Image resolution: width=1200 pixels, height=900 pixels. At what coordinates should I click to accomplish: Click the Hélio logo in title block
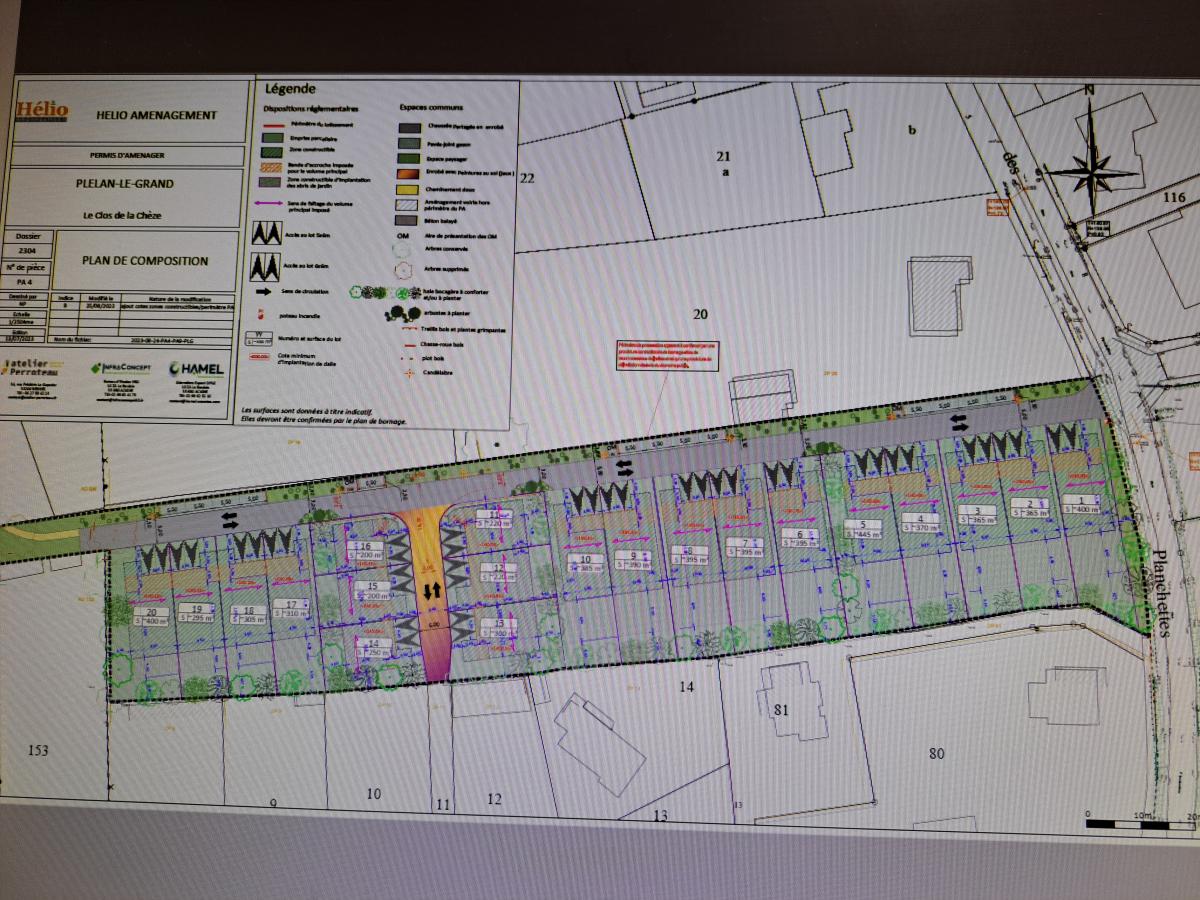[x=42, y=111]
